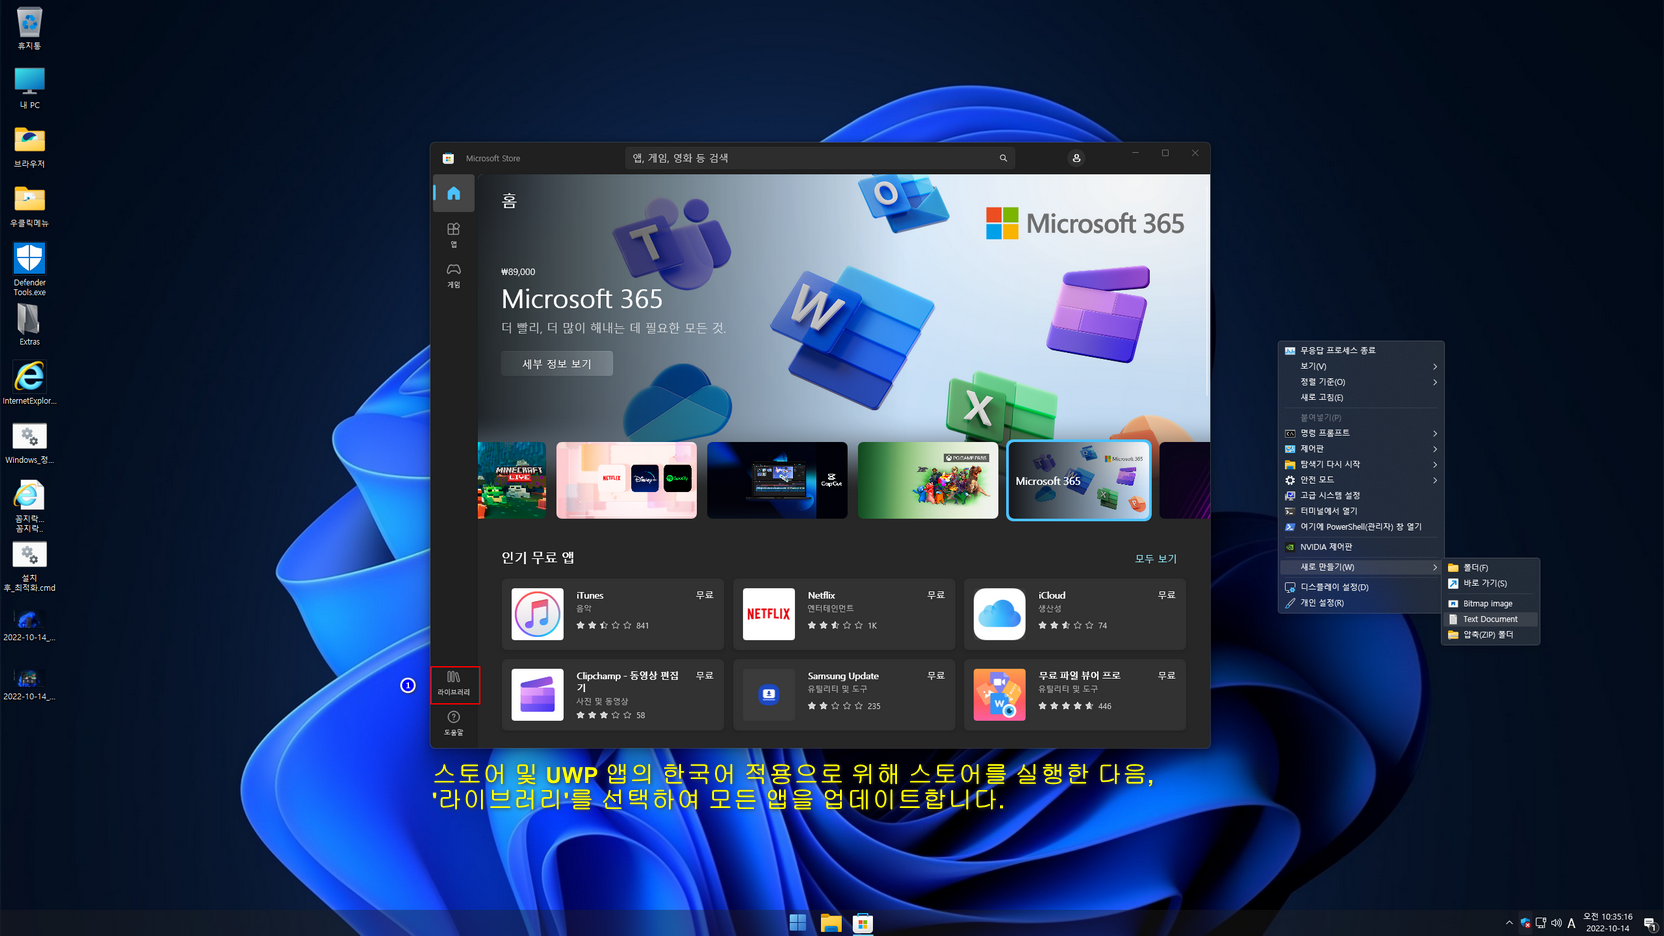Create new 폴더(F) from submenu
1664x936 pixels.
1490,568
